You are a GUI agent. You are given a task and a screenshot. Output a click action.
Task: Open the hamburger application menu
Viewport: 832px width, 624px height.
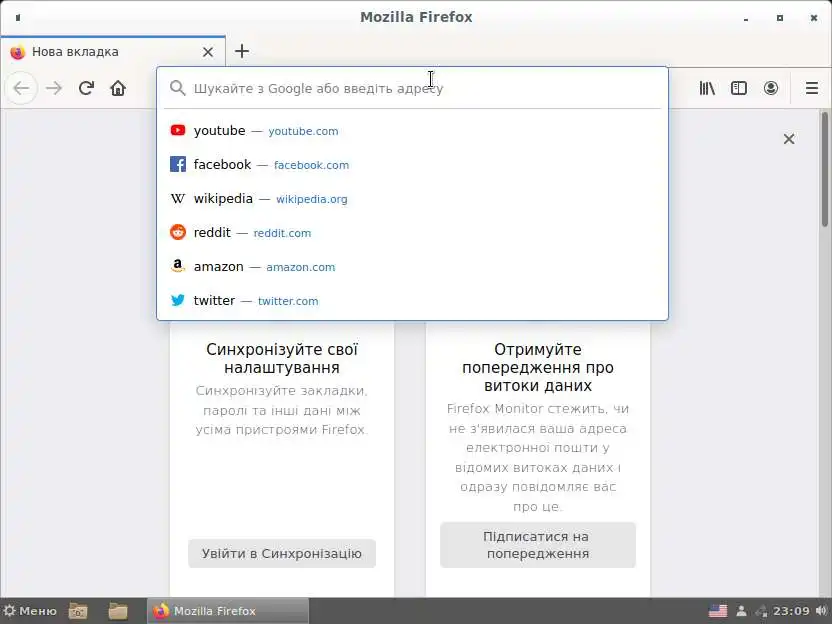pyautogui.click(x=811, y=88)
